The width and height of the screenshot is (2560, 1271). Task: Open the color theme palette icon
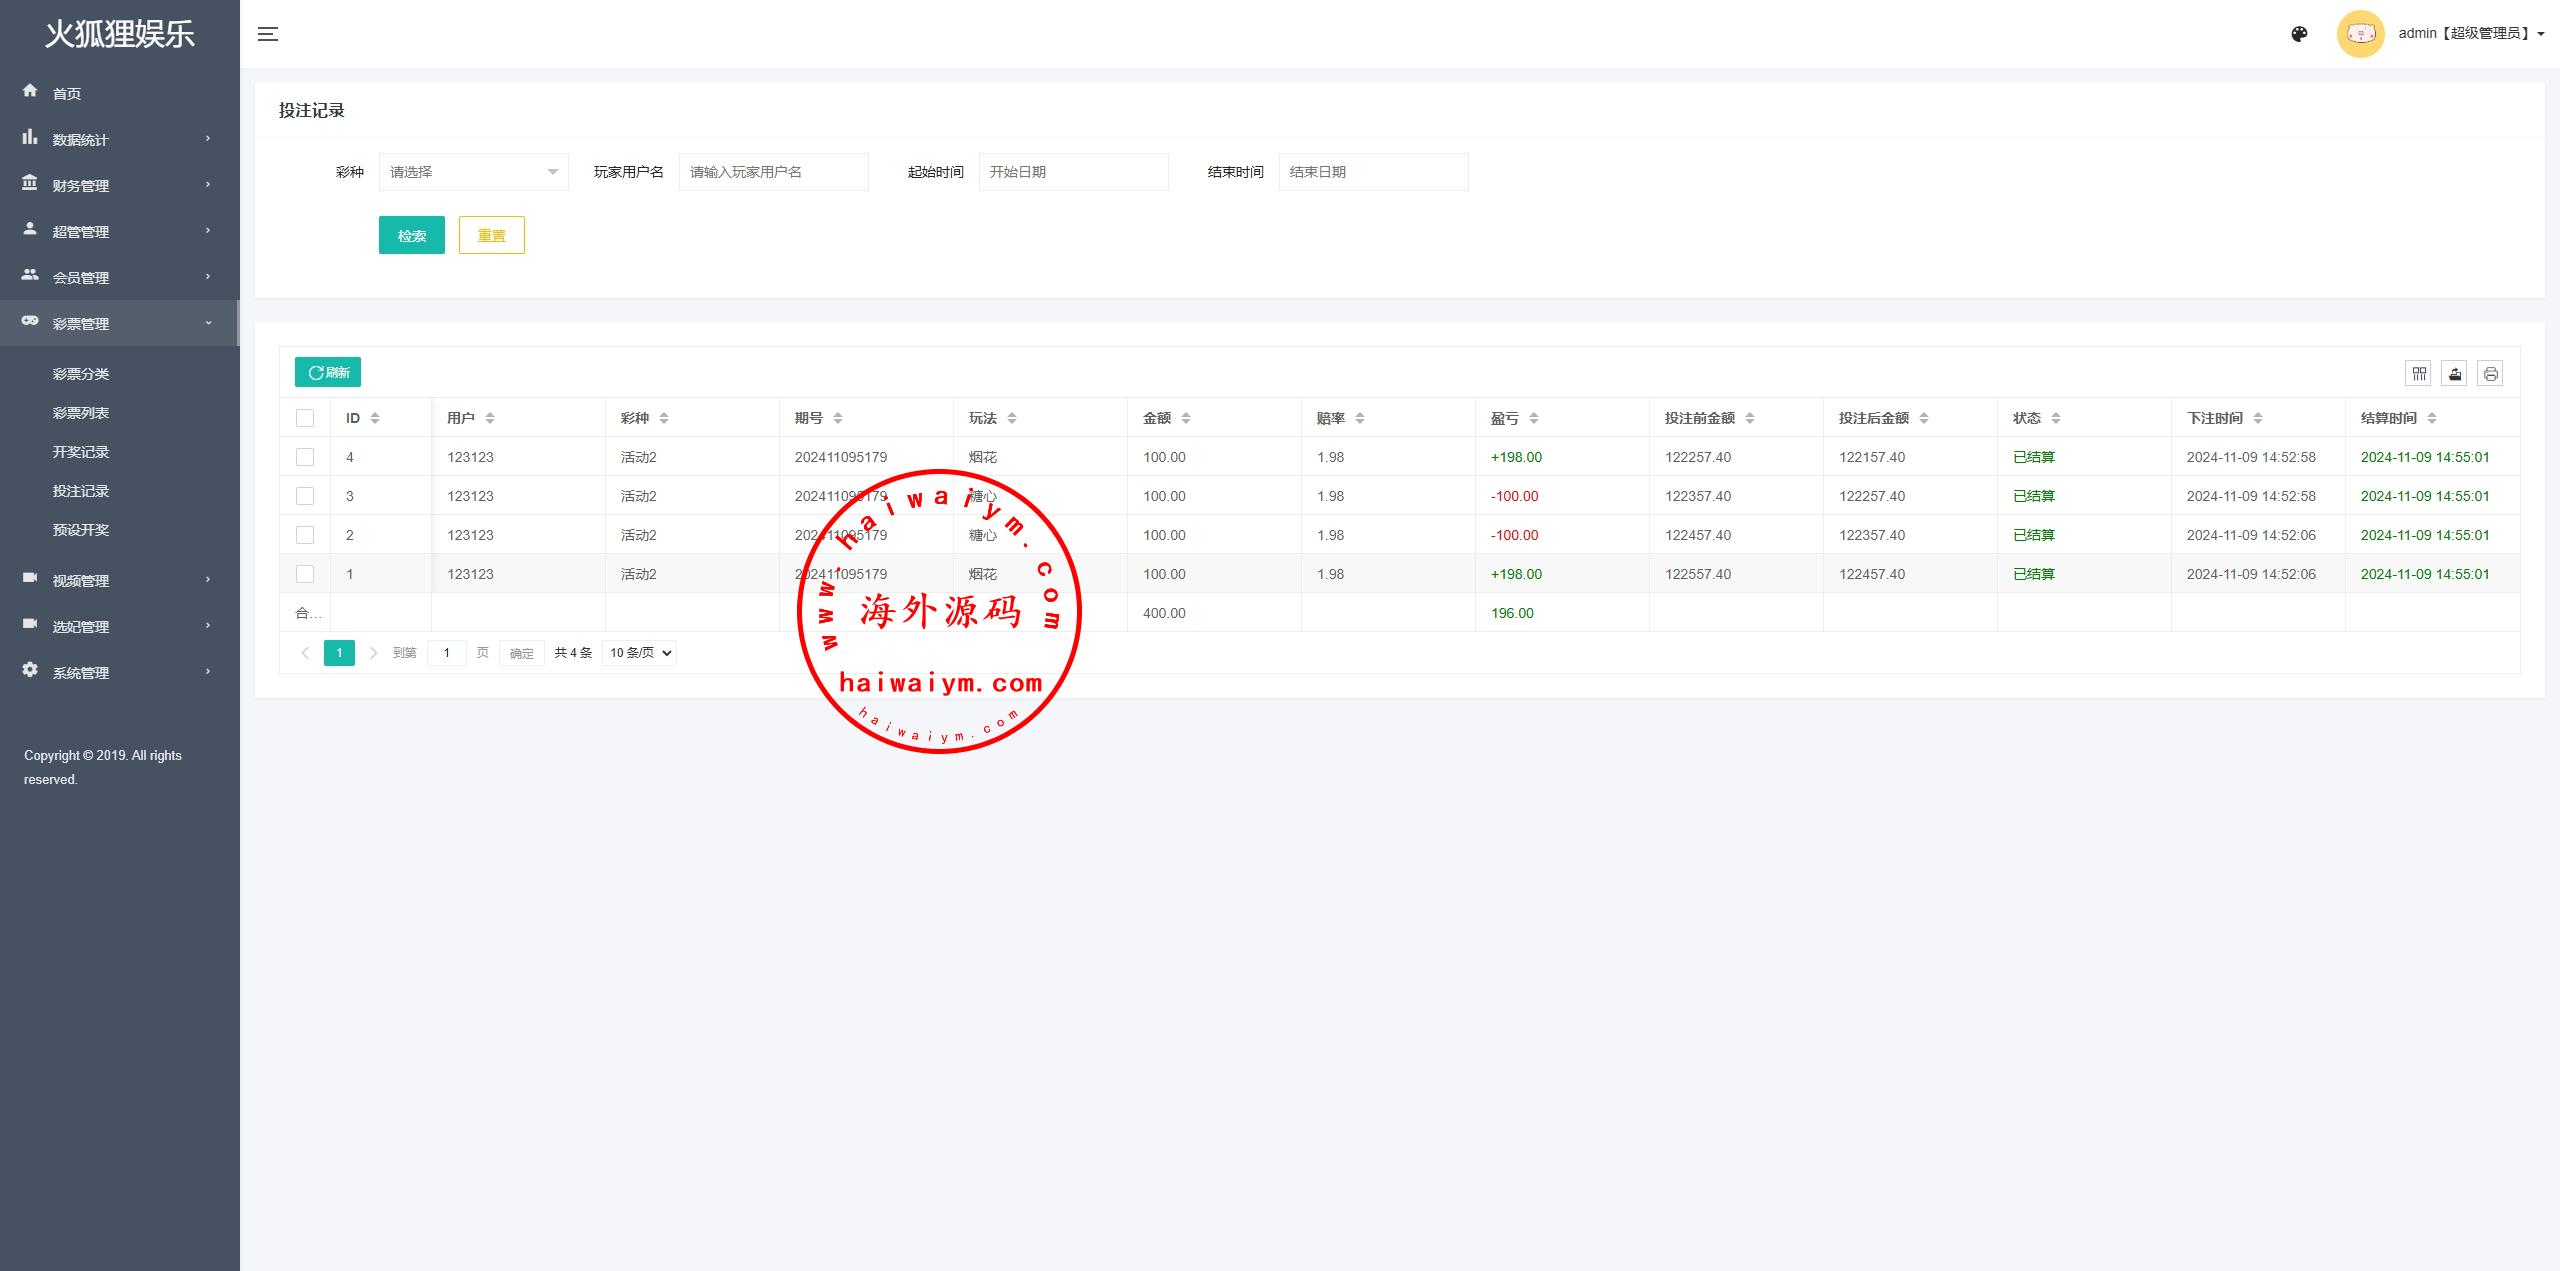coord(2299,34)
